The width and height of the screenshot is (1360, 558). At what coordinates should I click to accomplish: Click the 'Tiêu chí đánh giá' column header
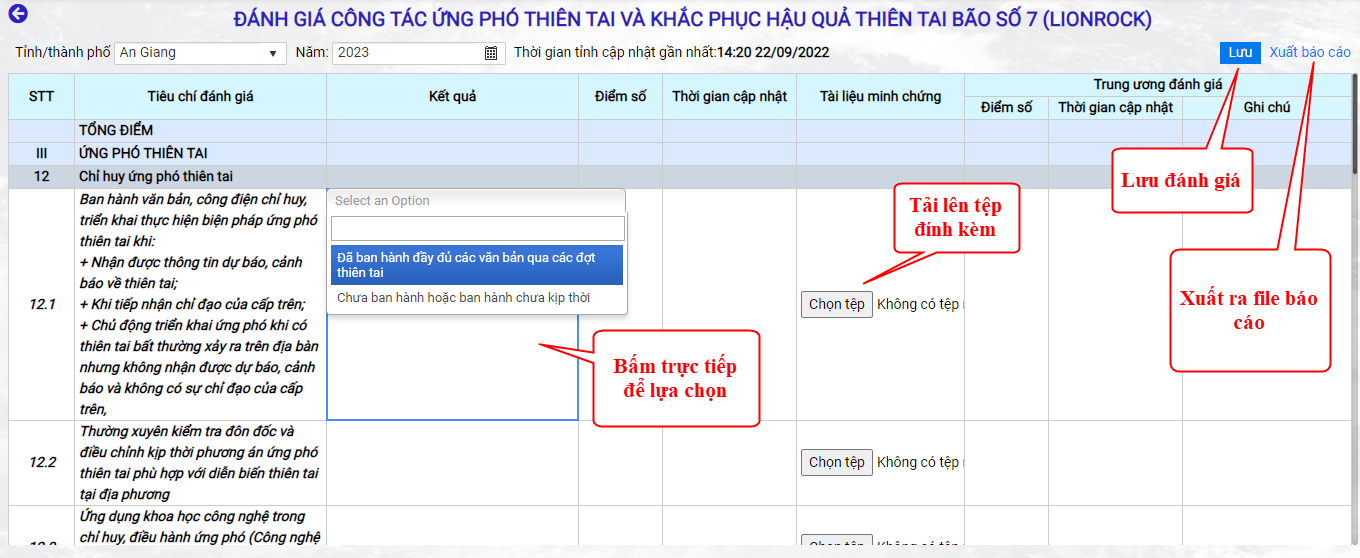coord(200,97)
